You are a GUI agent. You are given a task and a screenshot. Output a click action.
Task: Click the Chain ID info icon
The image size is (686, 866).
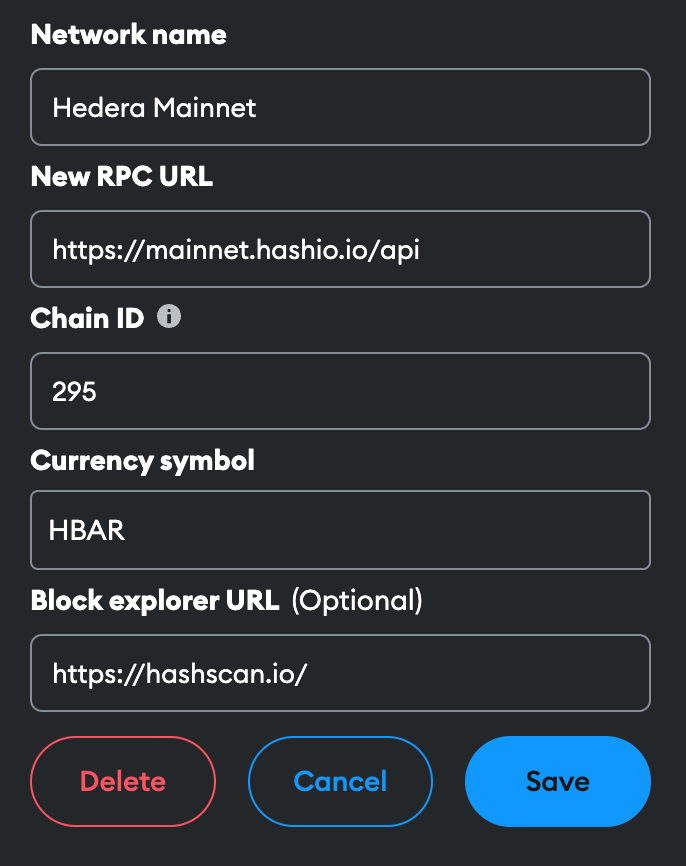(x=169, y=317)
